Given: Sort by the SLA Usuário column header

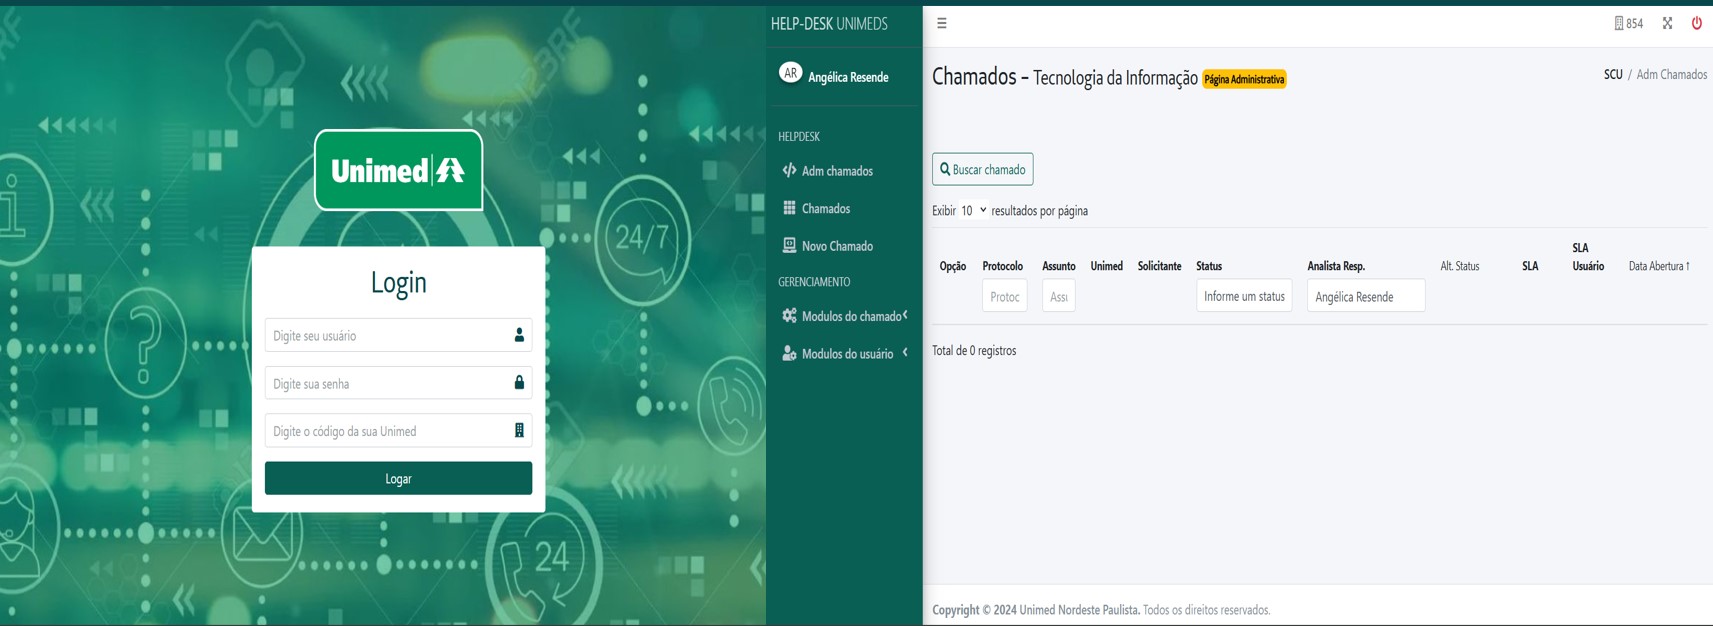Looking at the screenshot, I should click(1588, 257).
